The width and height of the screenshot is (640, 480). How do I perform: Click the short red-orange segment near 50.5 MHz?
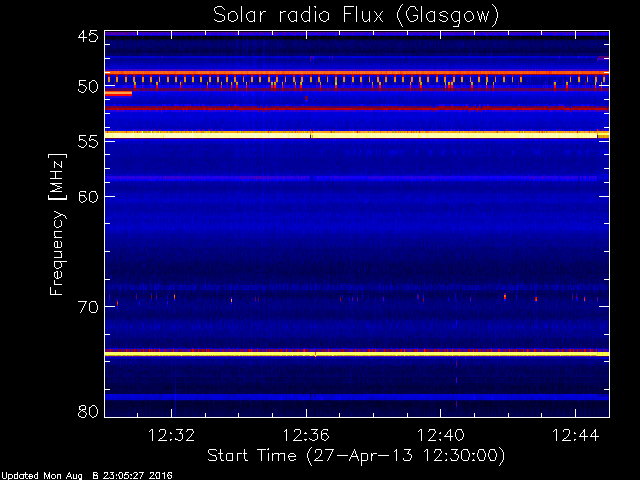coord(118,93)
